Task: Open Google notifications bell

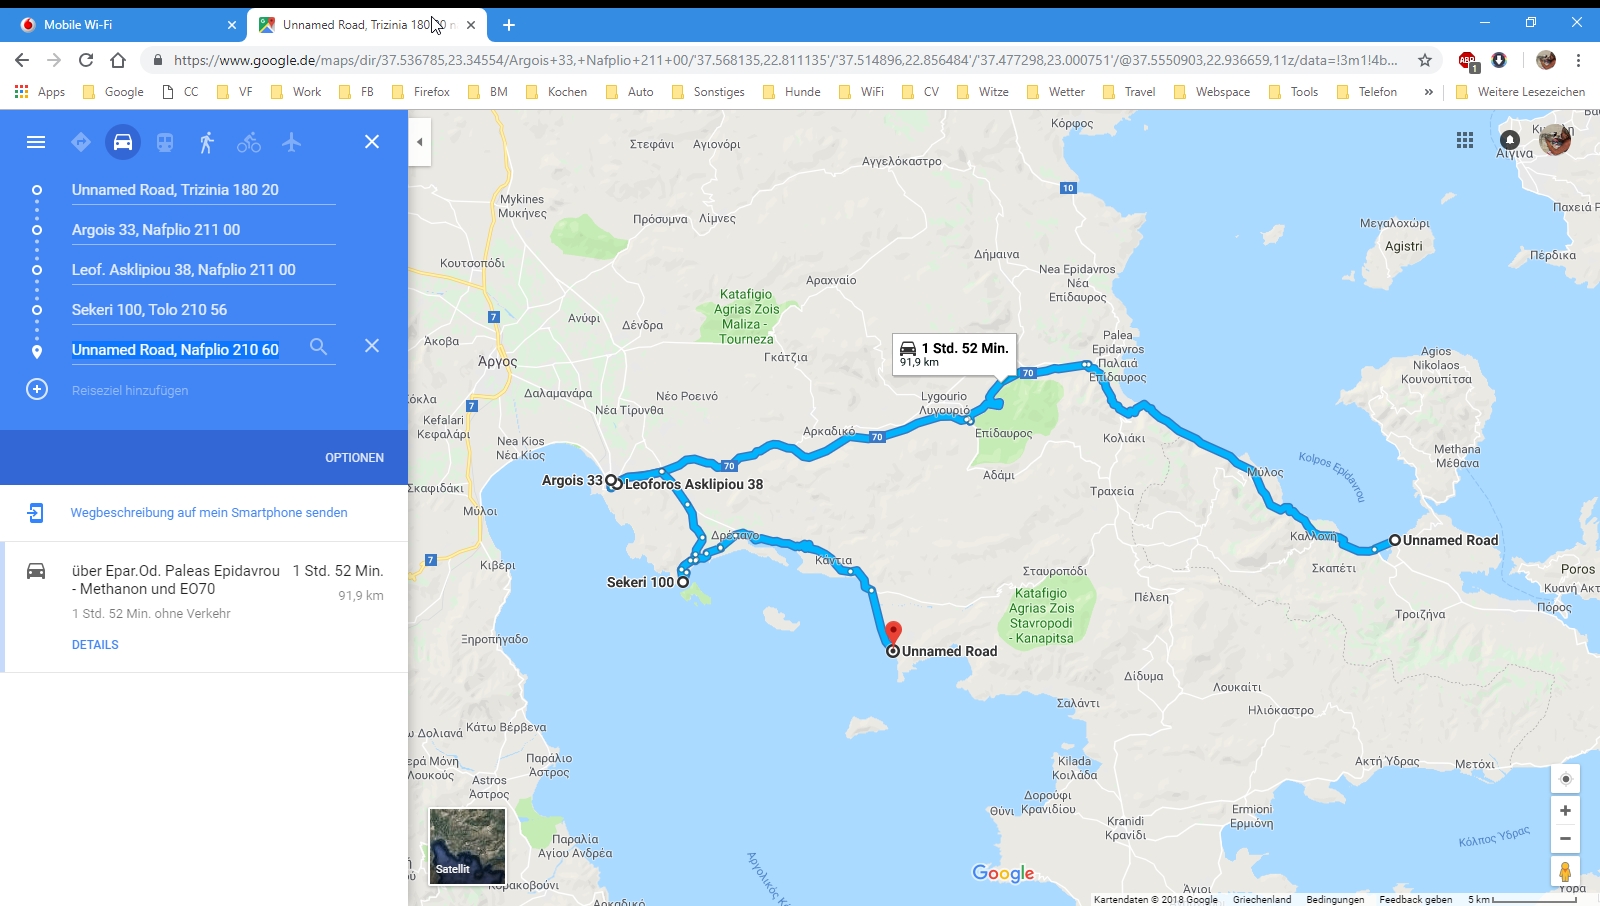Action: 1510,140
